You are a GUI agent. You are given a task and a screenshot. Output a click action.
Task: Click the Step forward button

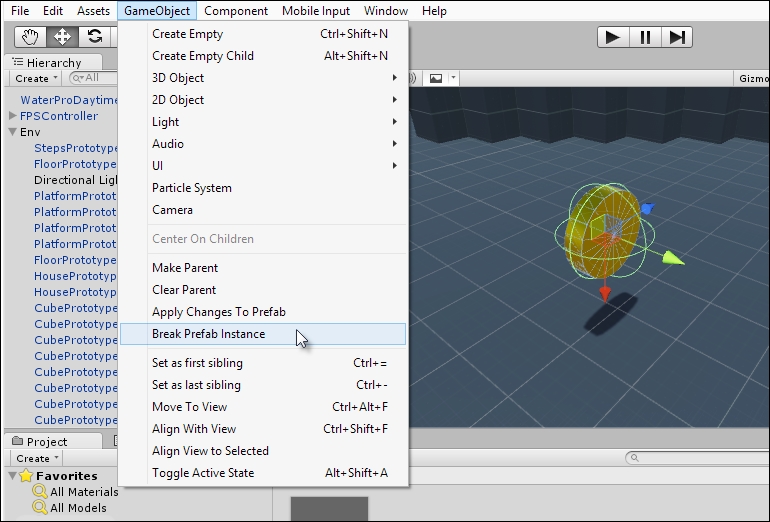[x=677, y=37]
